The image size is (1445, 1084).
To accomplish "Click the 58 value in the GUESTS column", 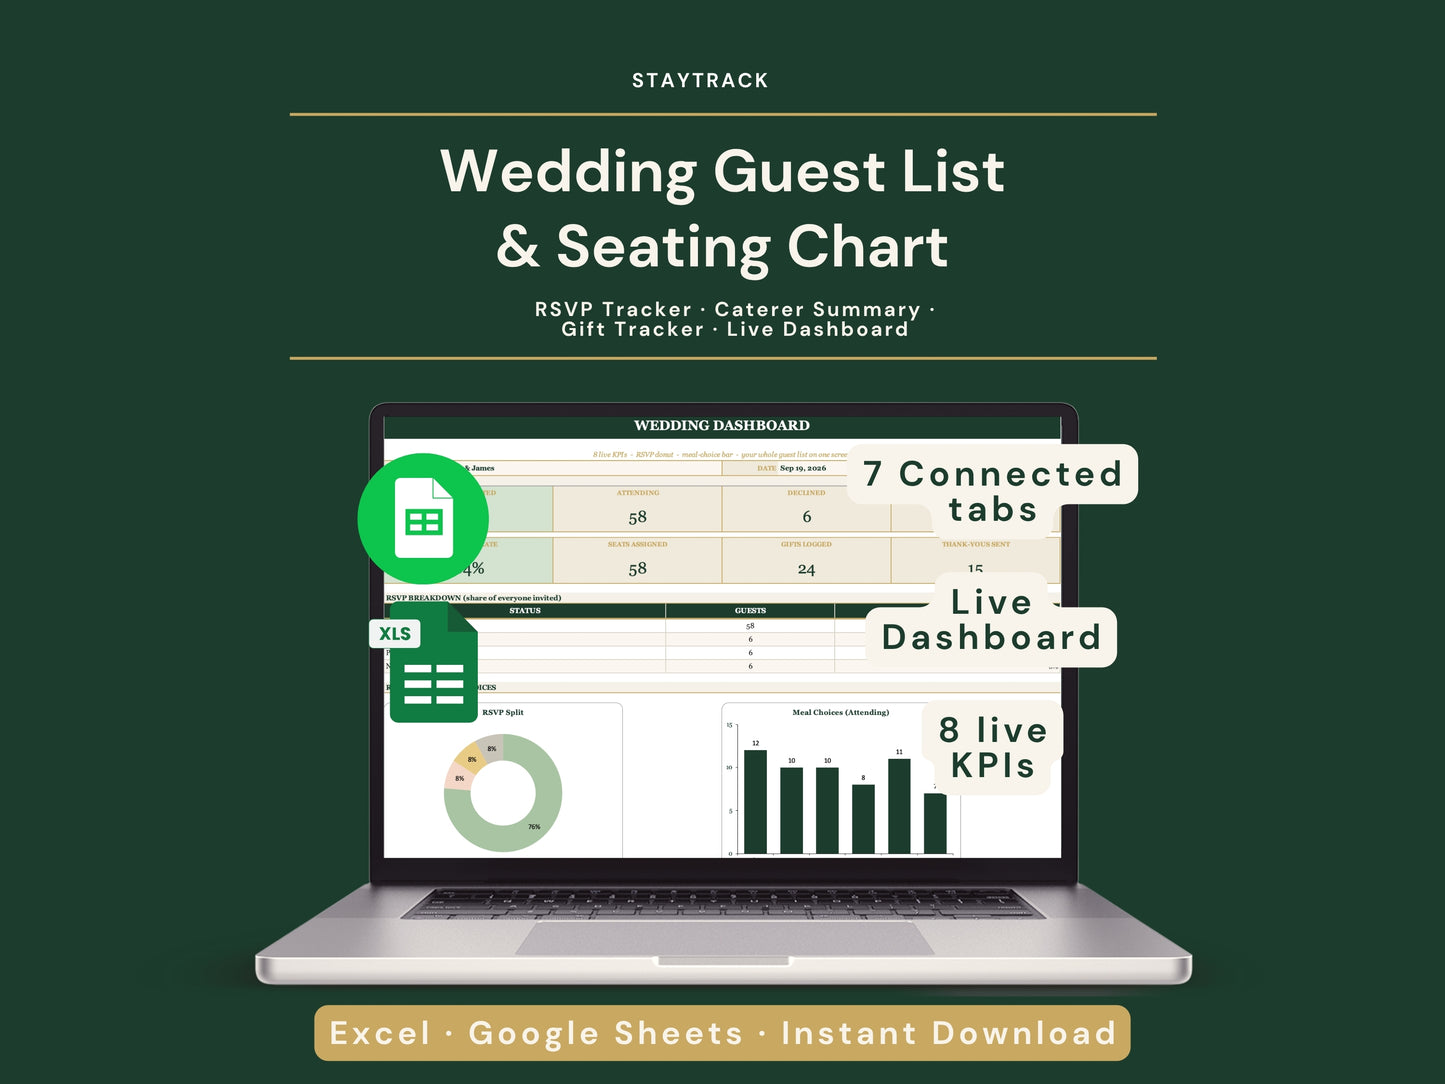I will 750,626.
